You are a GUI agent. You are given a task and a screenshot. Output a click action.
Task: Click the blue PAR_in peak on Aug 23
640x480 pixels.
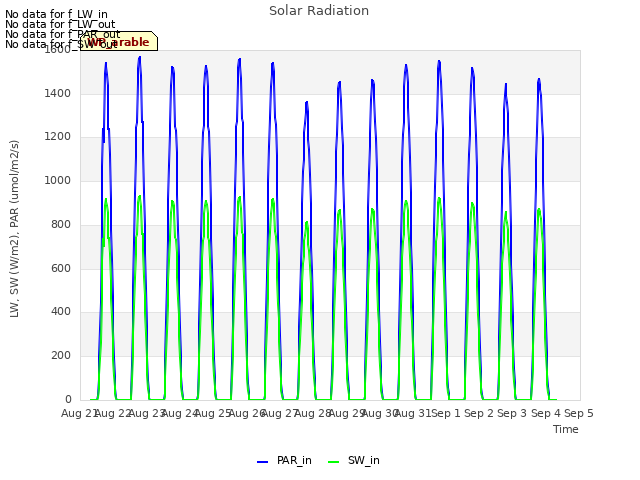pyautogui.click(x=140, y=57)
